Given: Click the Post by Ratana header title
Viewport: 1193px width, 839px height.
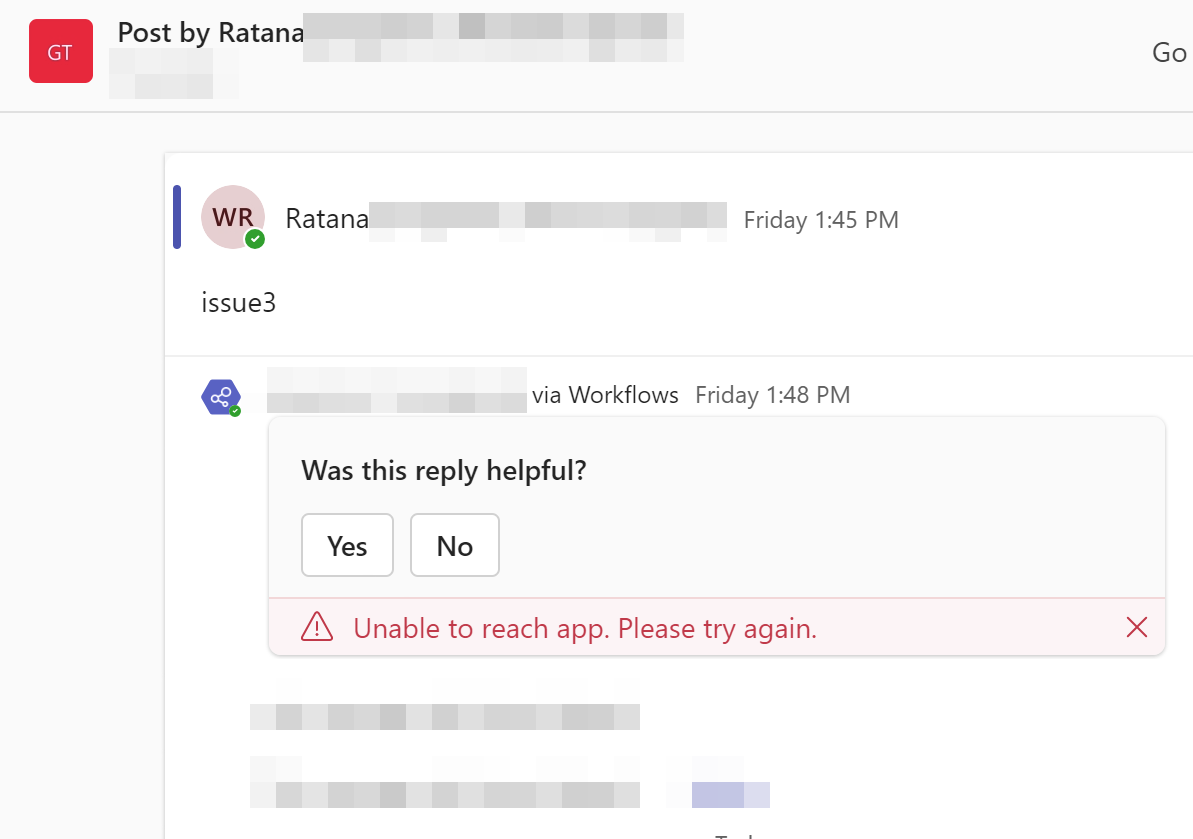Looking at the screenshot, I should pyautogui.click(x=210, y=32).
